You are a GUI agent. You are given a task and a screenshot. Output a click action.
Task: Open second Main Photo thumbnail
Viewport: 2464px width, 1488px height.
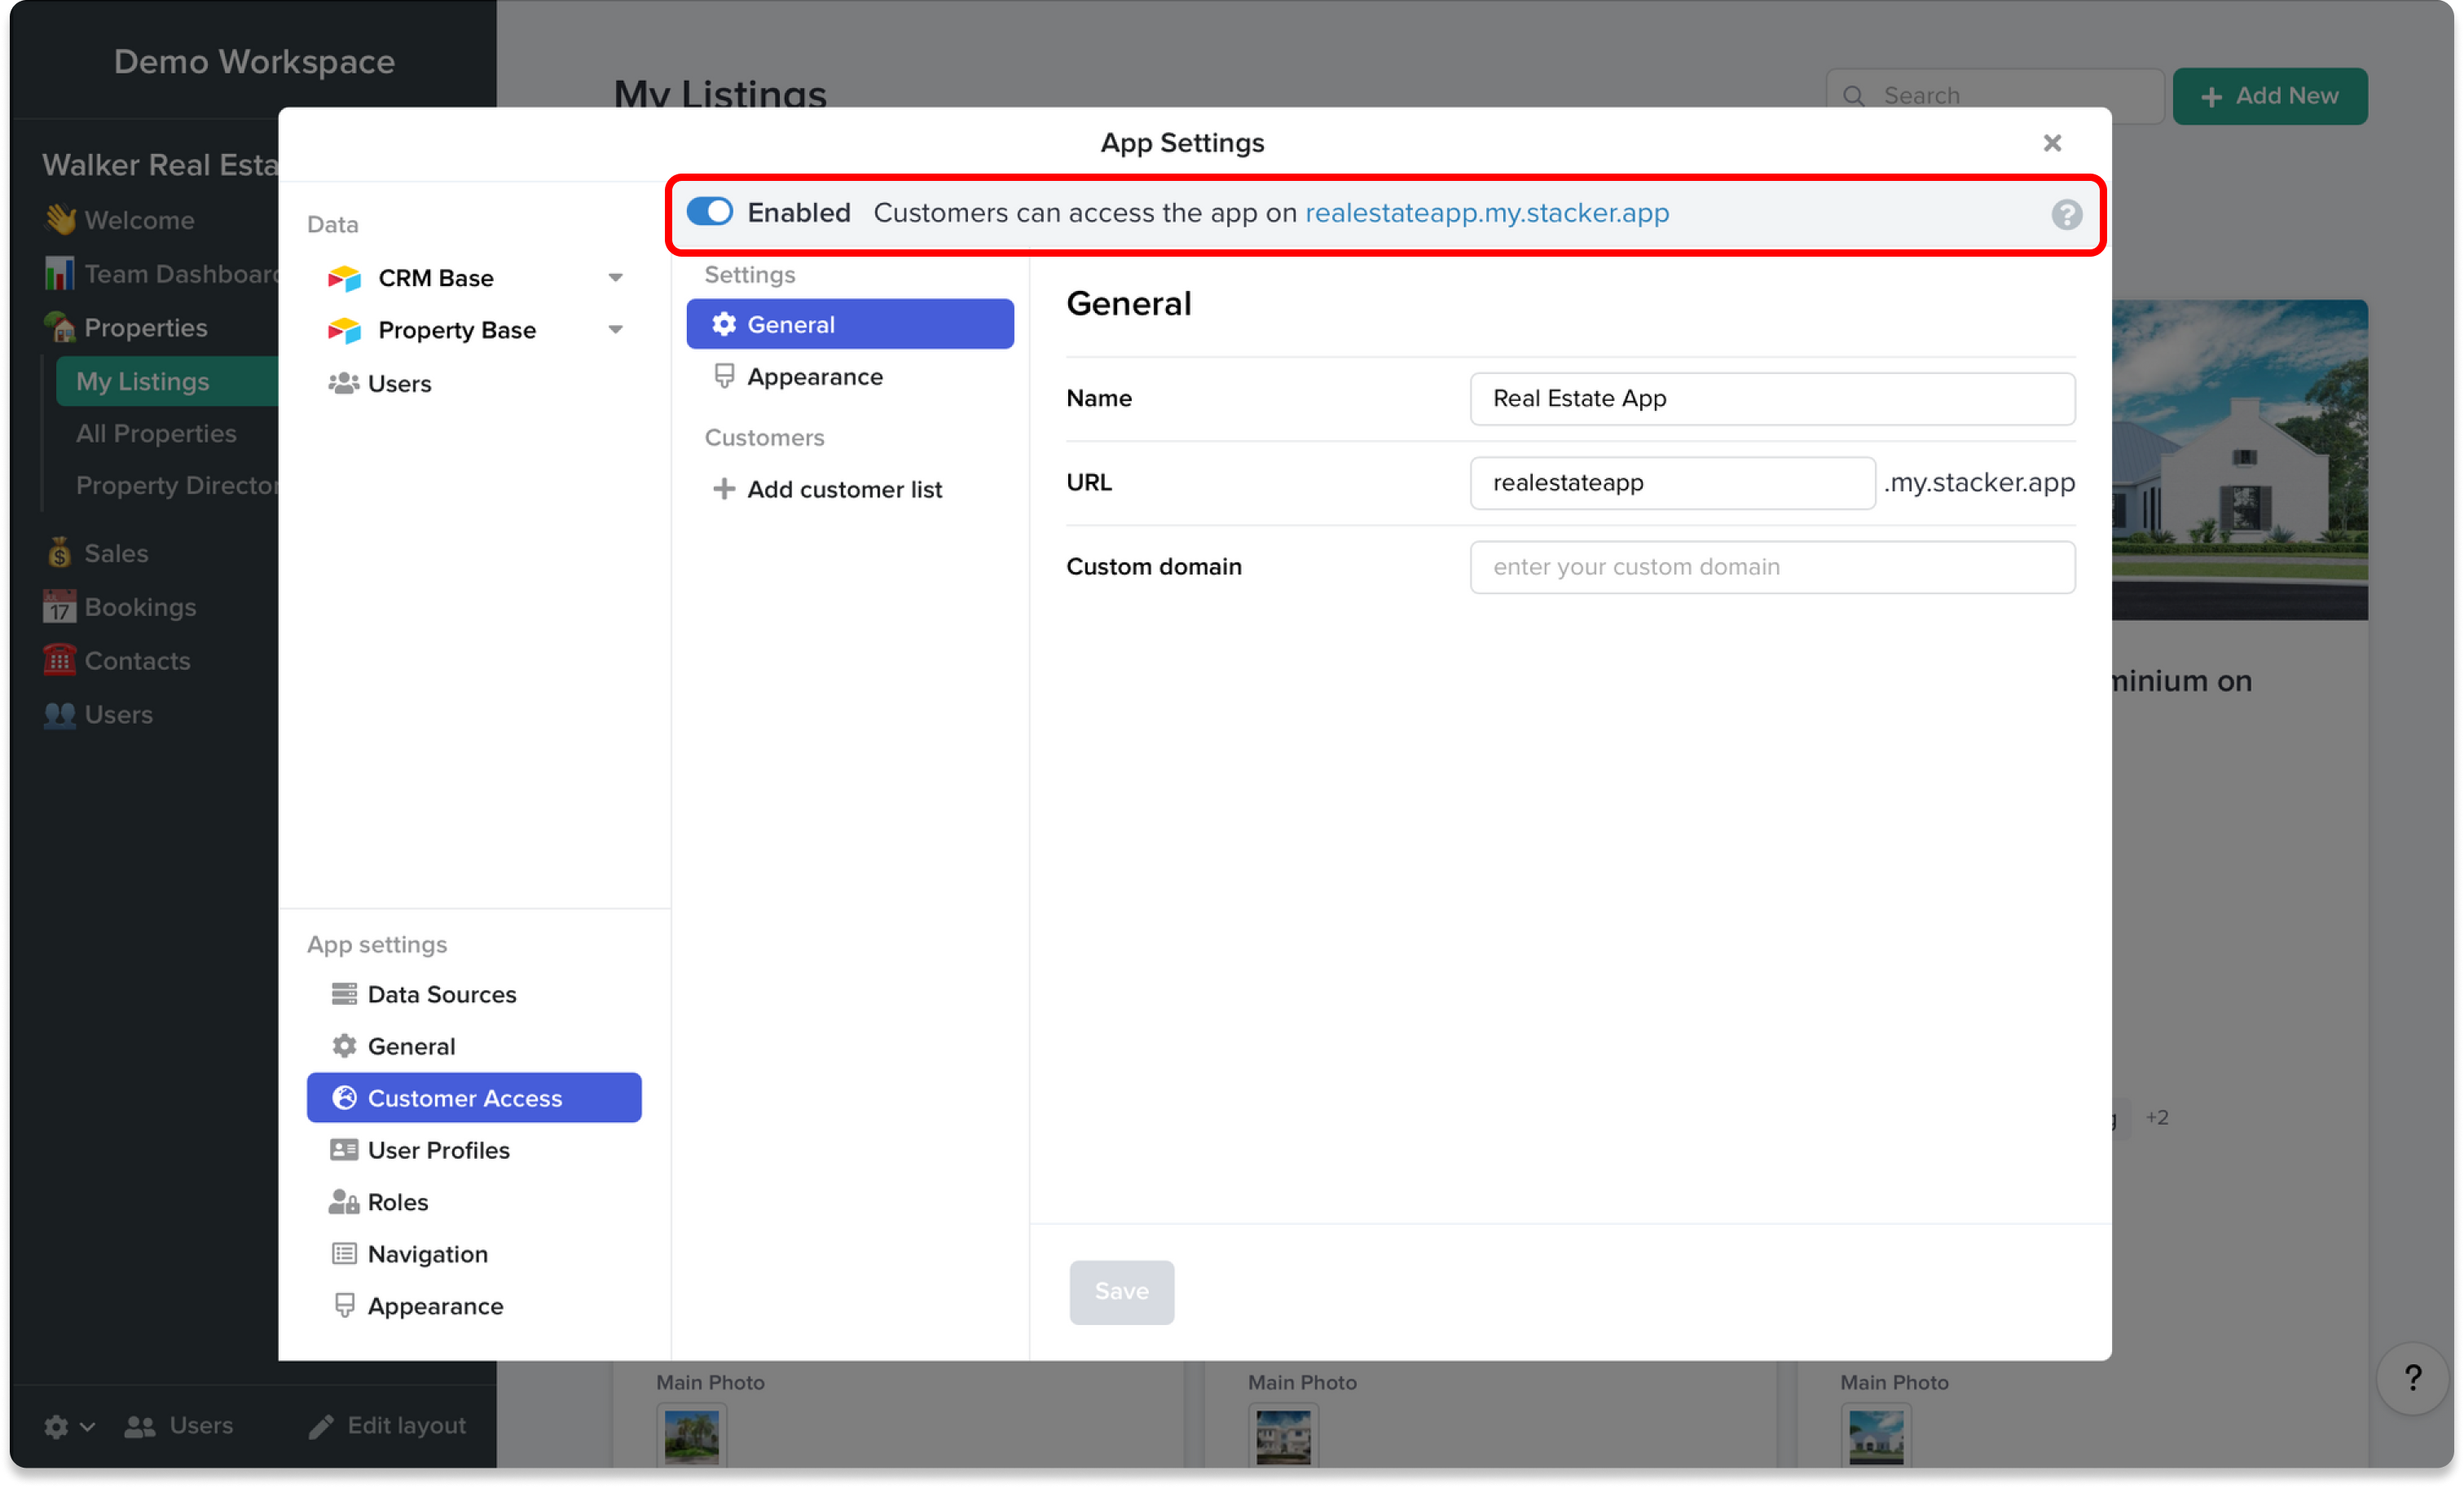[x=1283, y=1436]
